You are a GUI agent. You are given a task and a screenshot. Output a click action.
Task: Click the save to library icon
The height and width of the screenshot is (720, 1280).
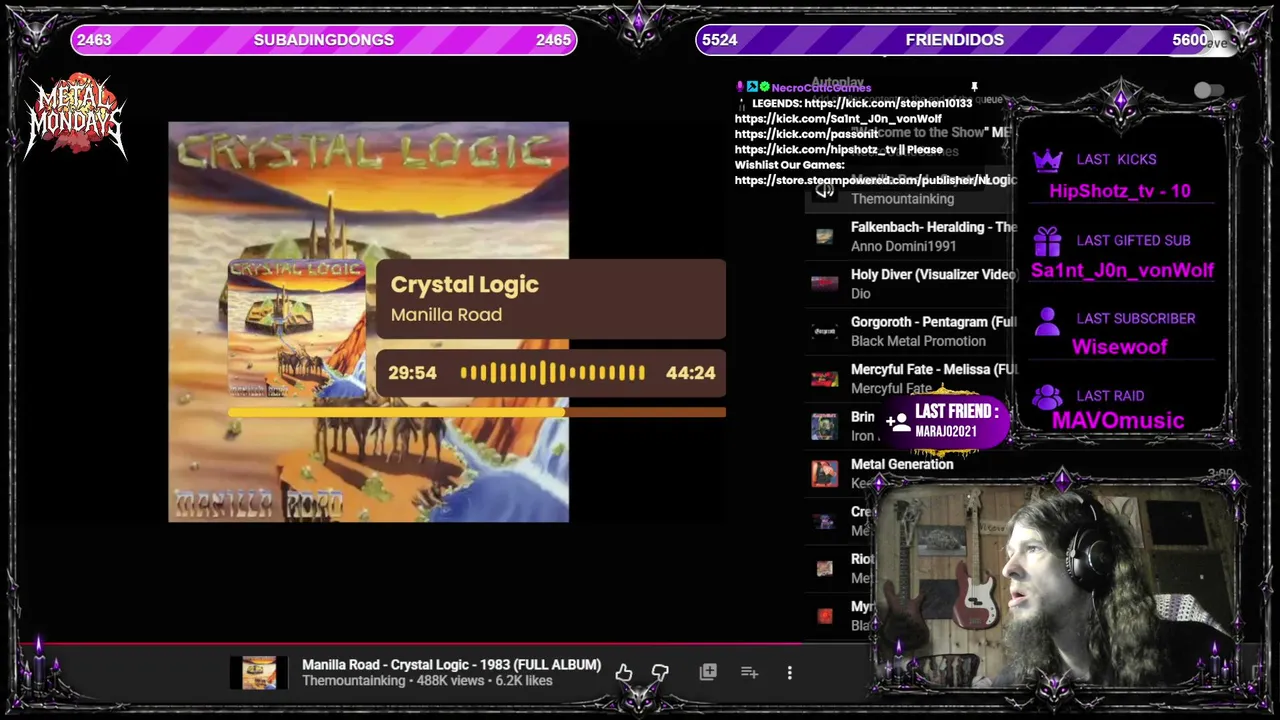tap(708, 672)
